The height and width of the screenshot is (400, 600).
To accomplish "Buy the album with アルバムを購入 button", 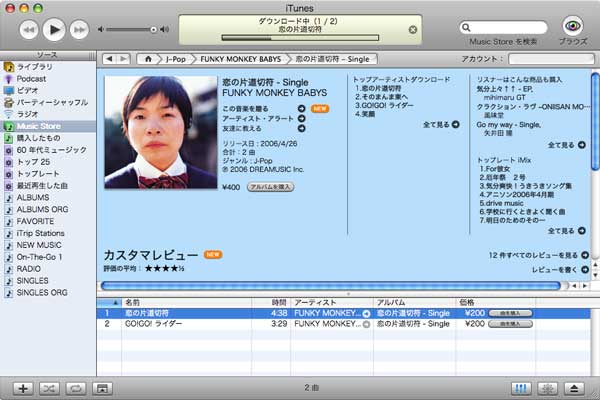I will point(271,187).
